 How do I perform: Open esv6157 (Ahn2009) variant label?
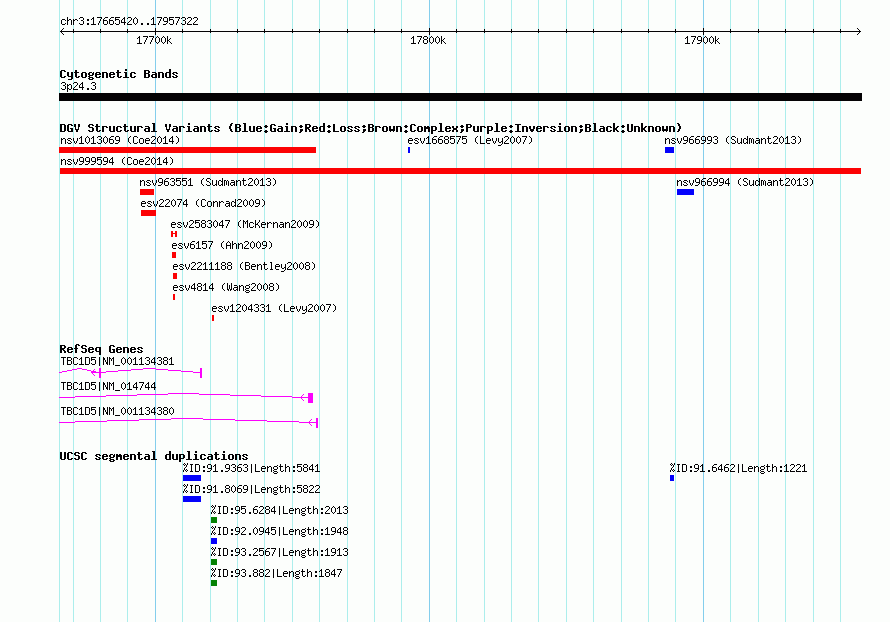[222, 245]
